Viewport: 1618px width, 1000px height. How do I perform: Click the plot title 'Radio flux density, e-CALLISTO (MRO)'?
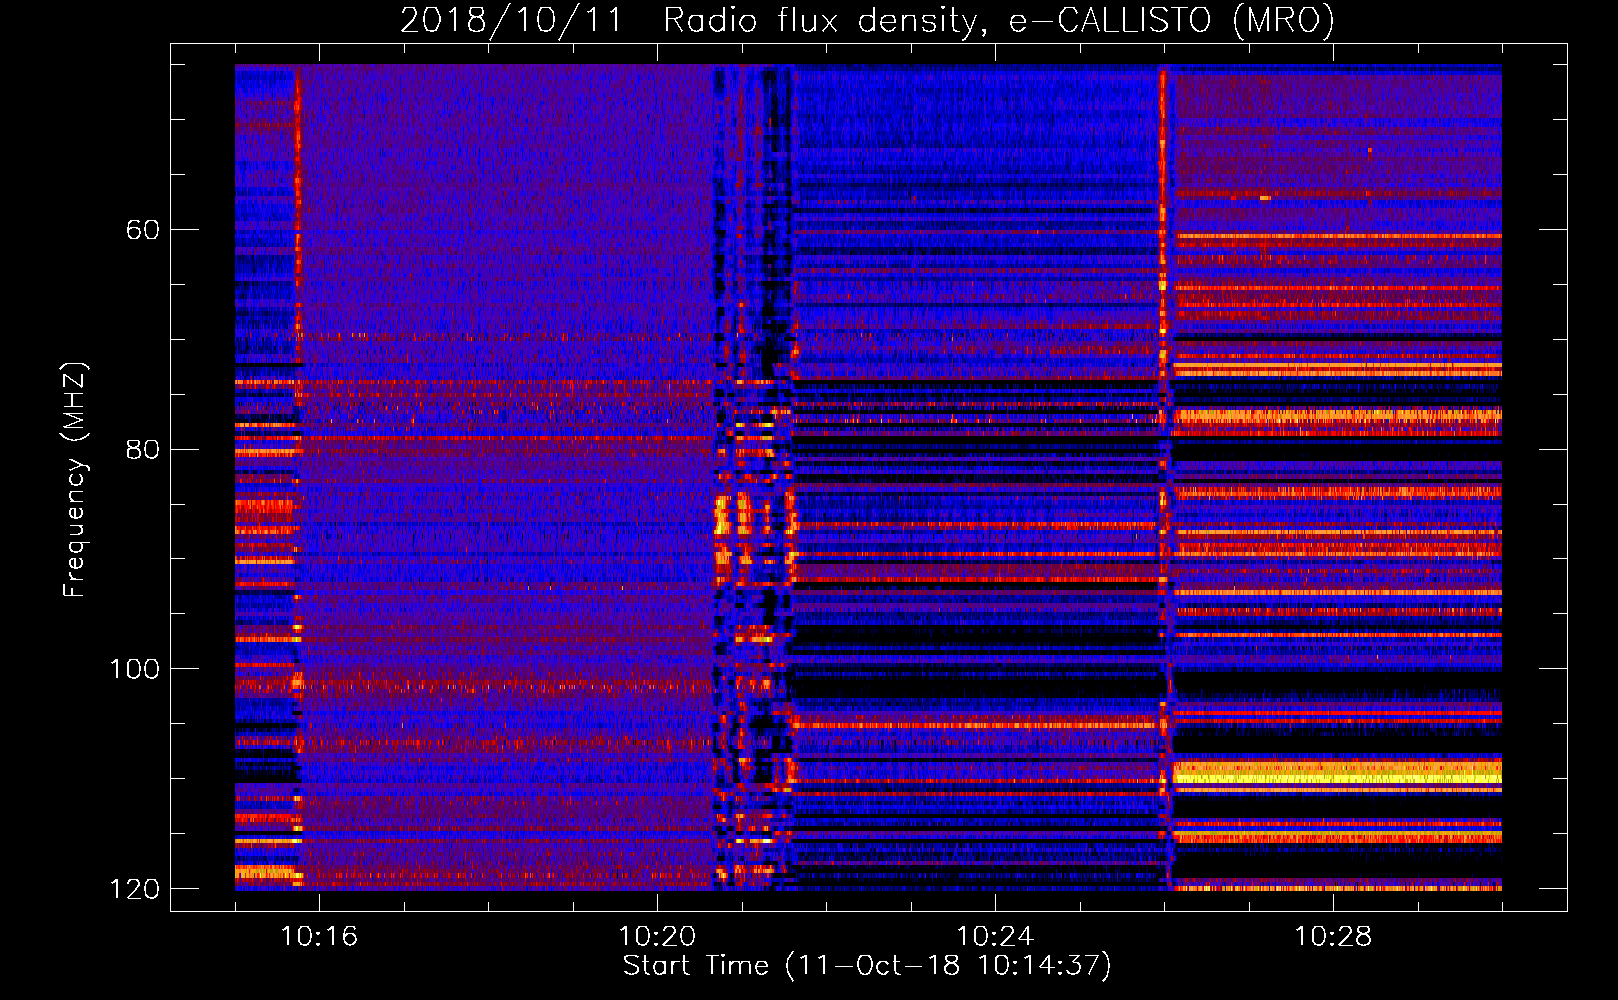click(999, 20)
